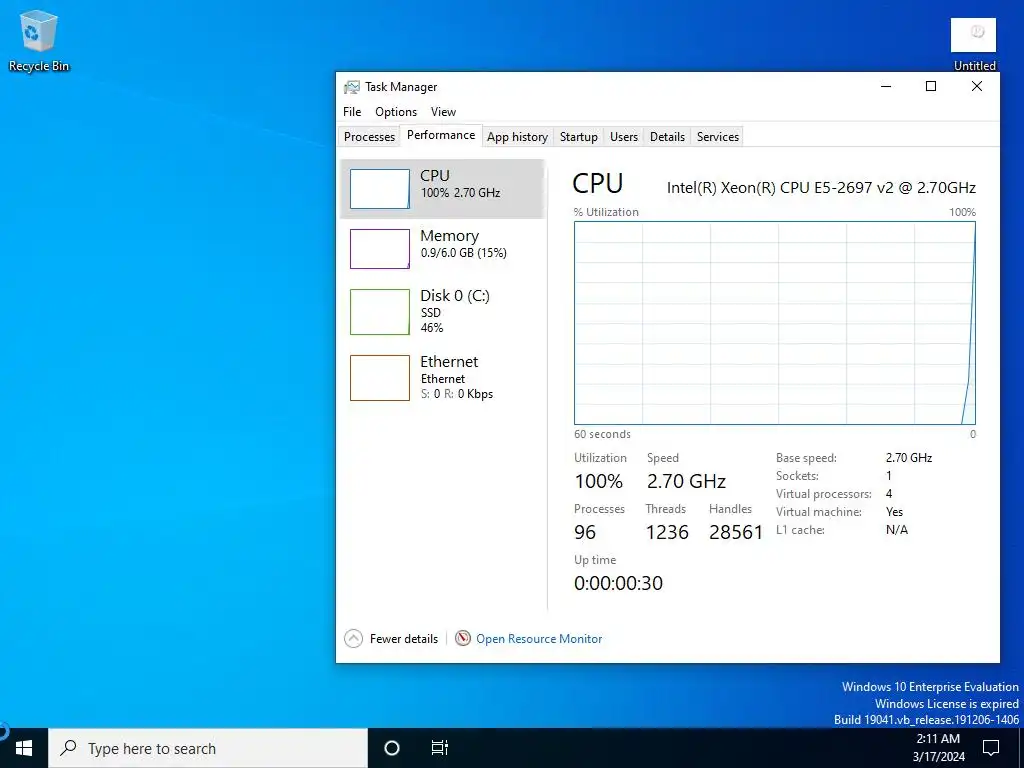Click the Sockets value 1
Viewport: 1024px width, 768px height.
click(x=889, y=476)
